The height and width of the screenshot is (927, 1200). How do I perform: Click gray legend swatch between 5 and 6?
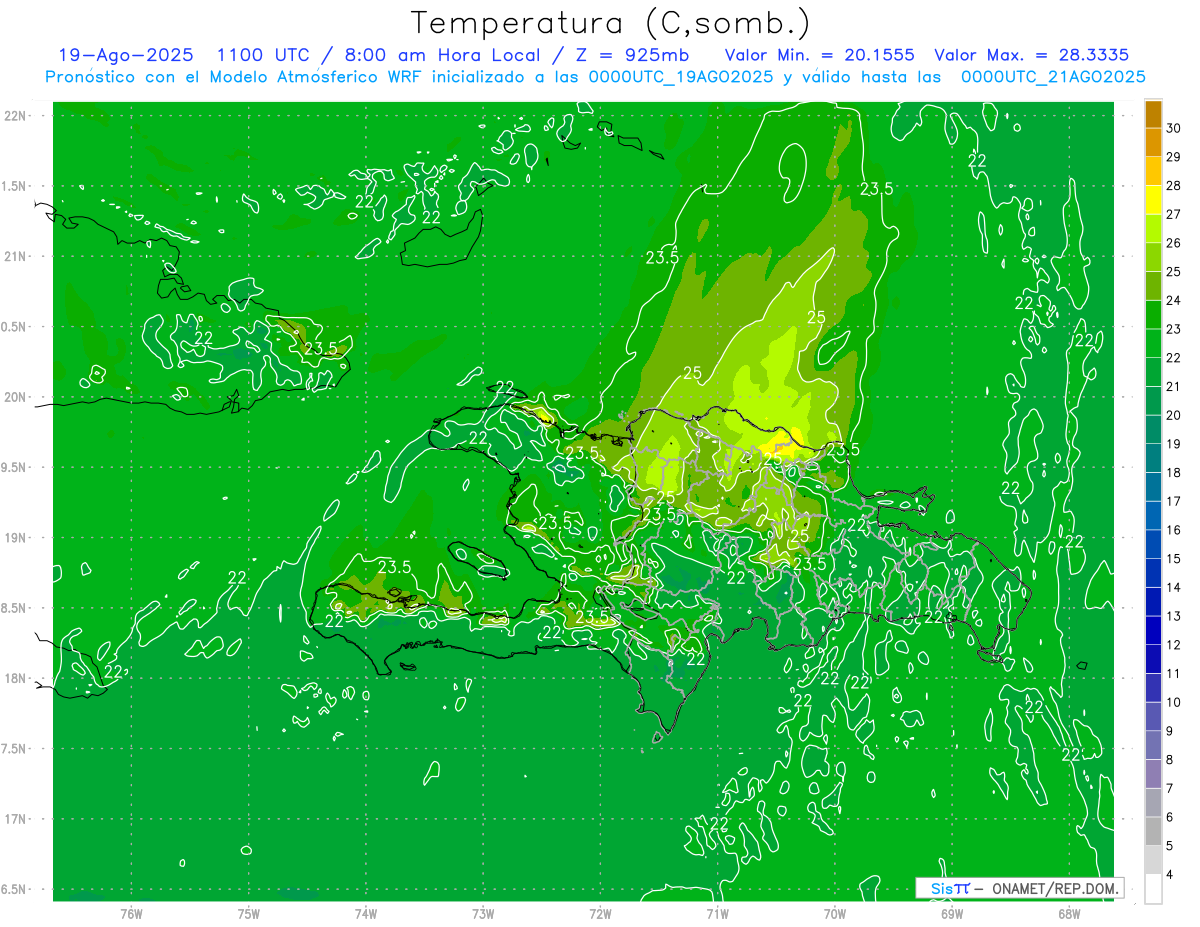click(x=1153, y=831)
